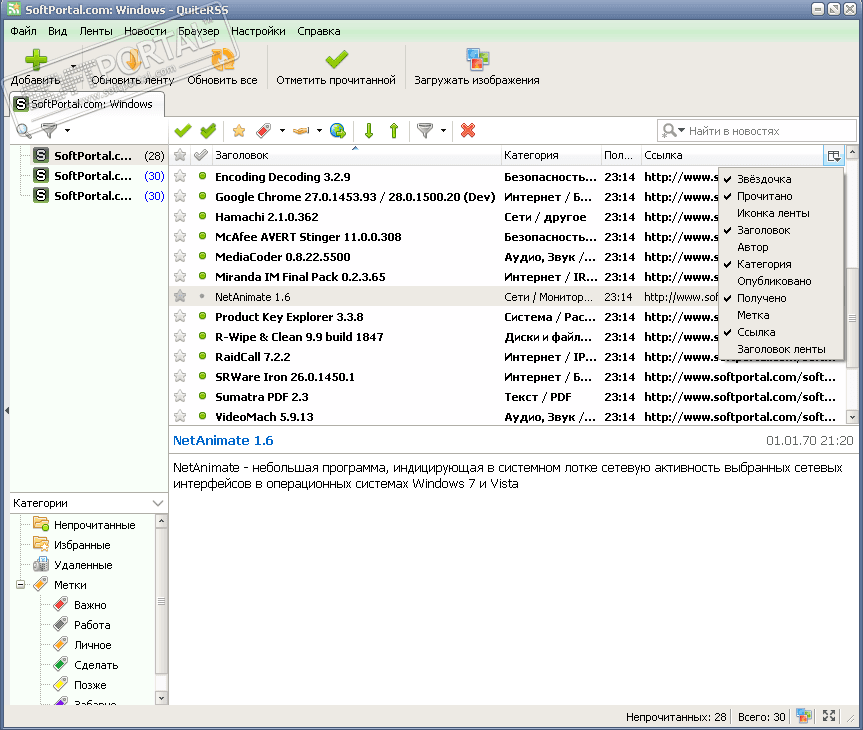The width and height of the screenshot is (863, 730).
Task: Uncheck Ссылка column in the menu
Action: pyautogui.click(x=782, y=332)
